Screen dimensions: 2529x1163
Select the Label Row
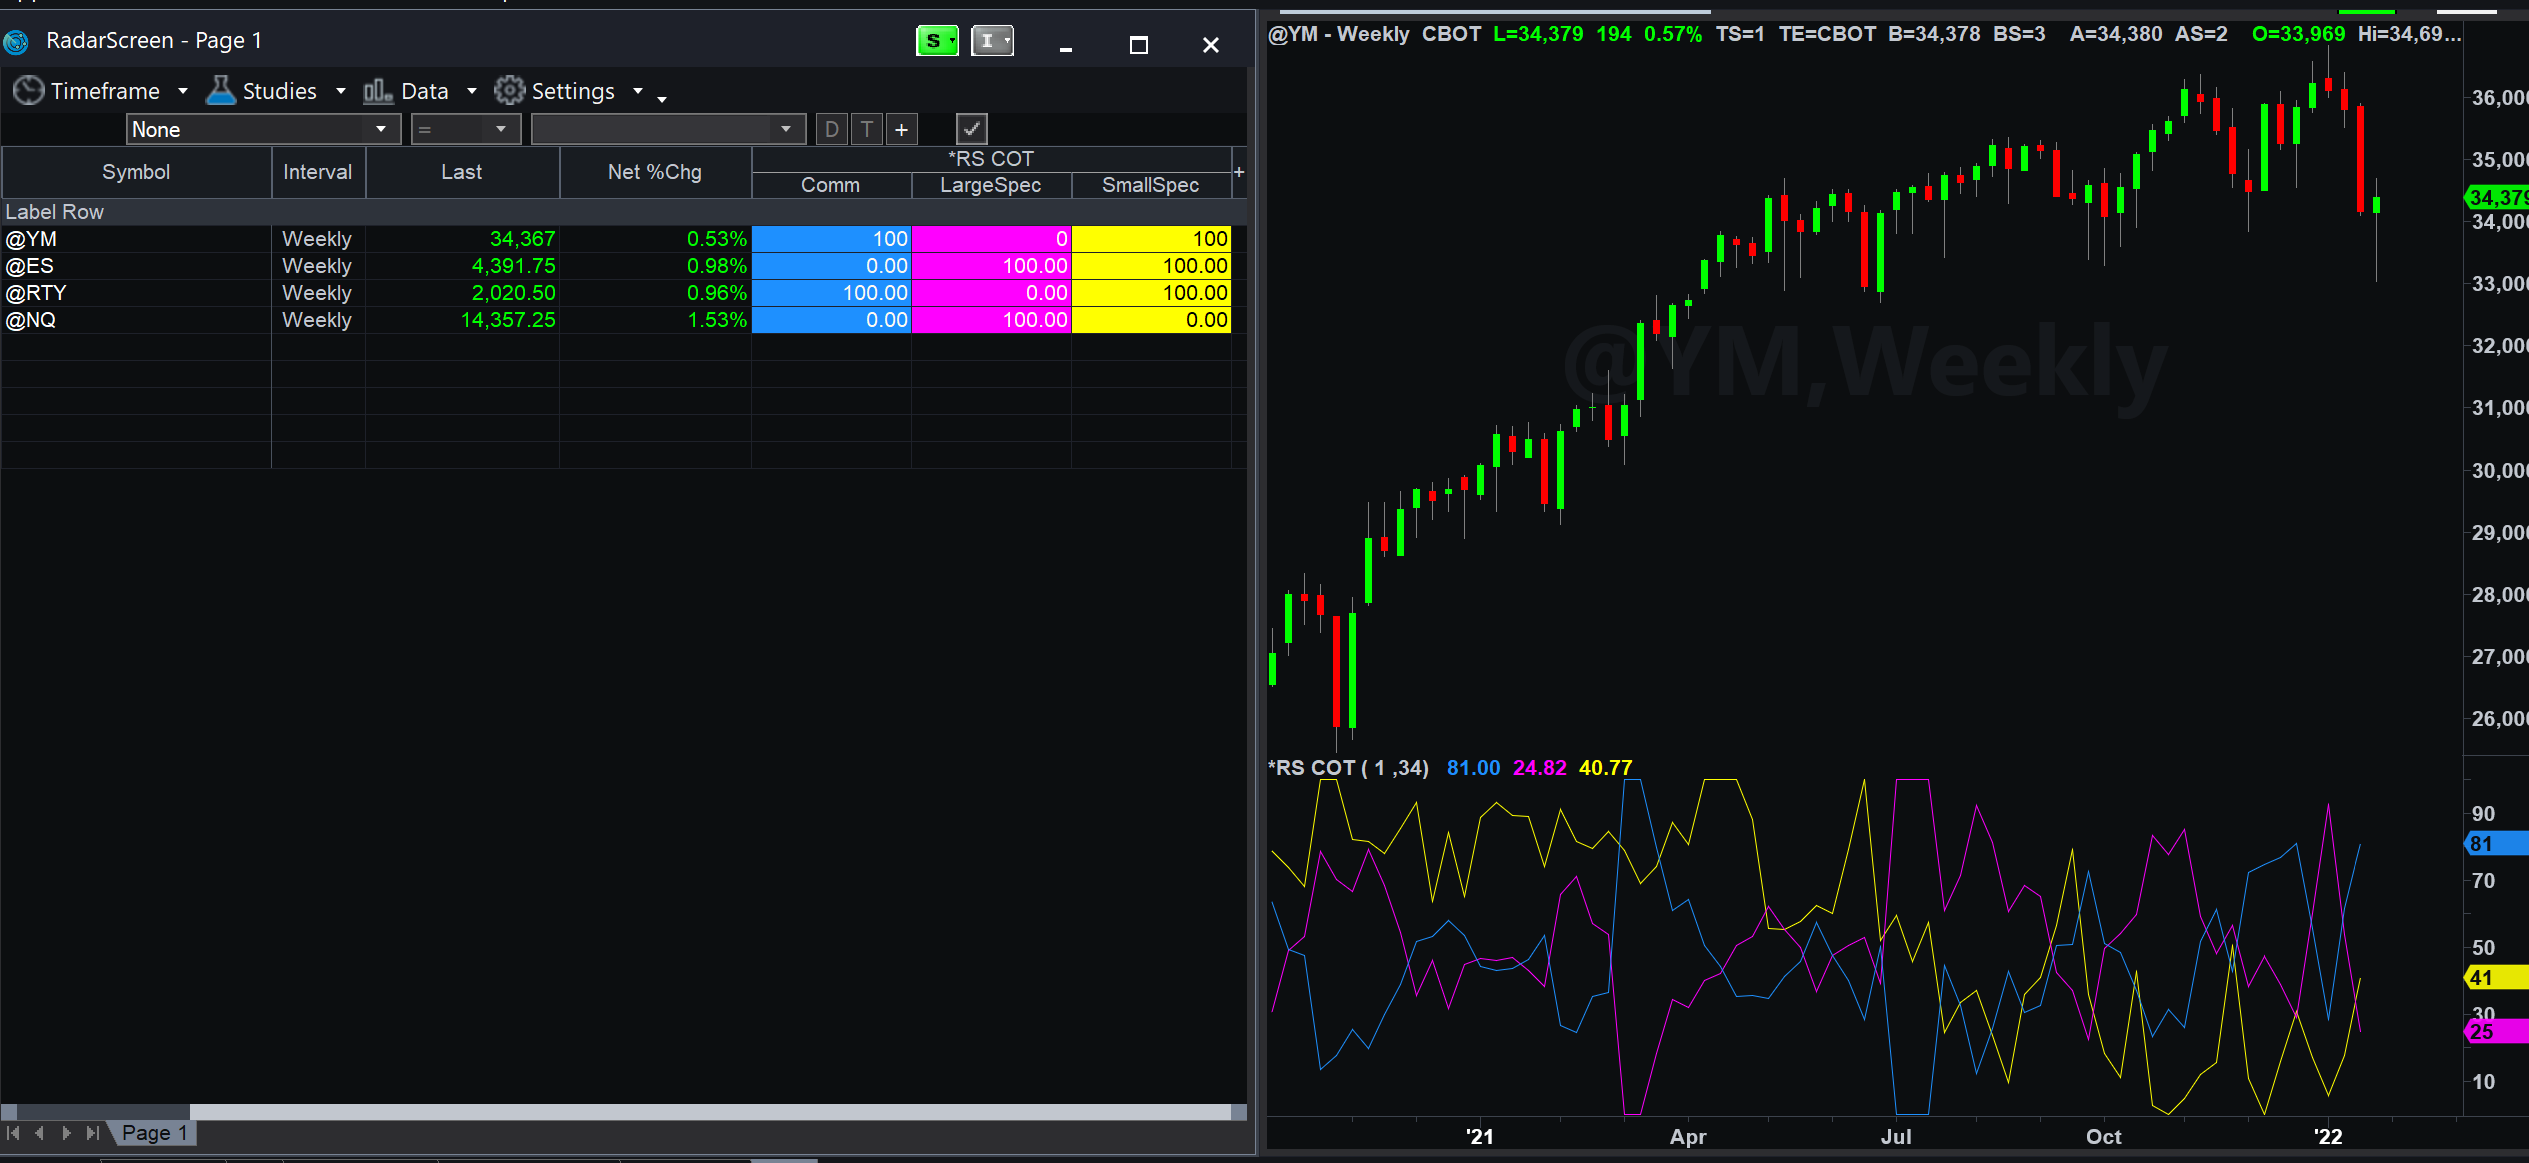pos(624,212)
